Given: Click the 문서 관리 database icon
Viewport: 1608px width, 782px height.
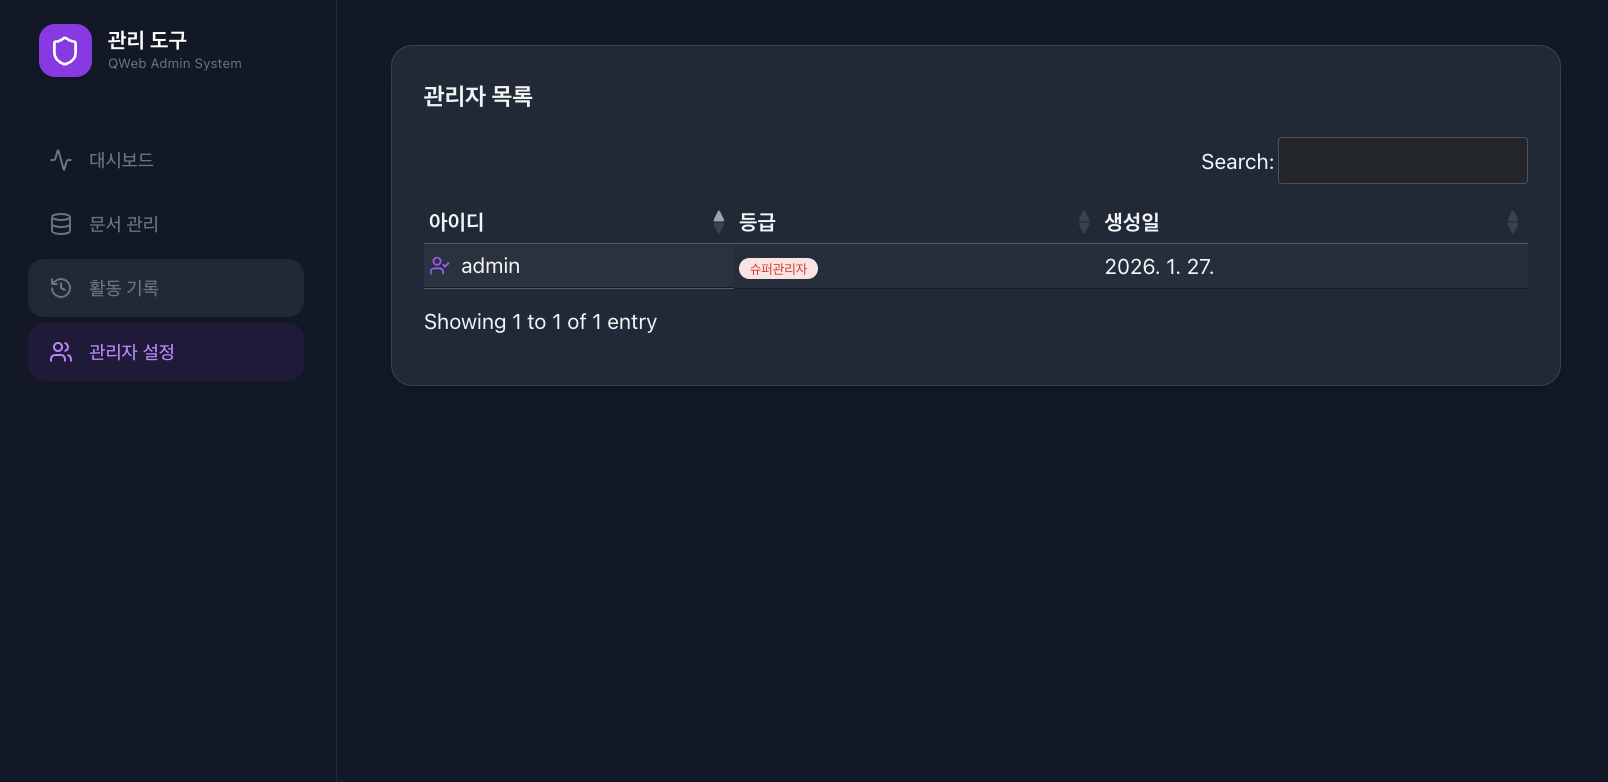Looking at the screenshot, I should point(61,224).
